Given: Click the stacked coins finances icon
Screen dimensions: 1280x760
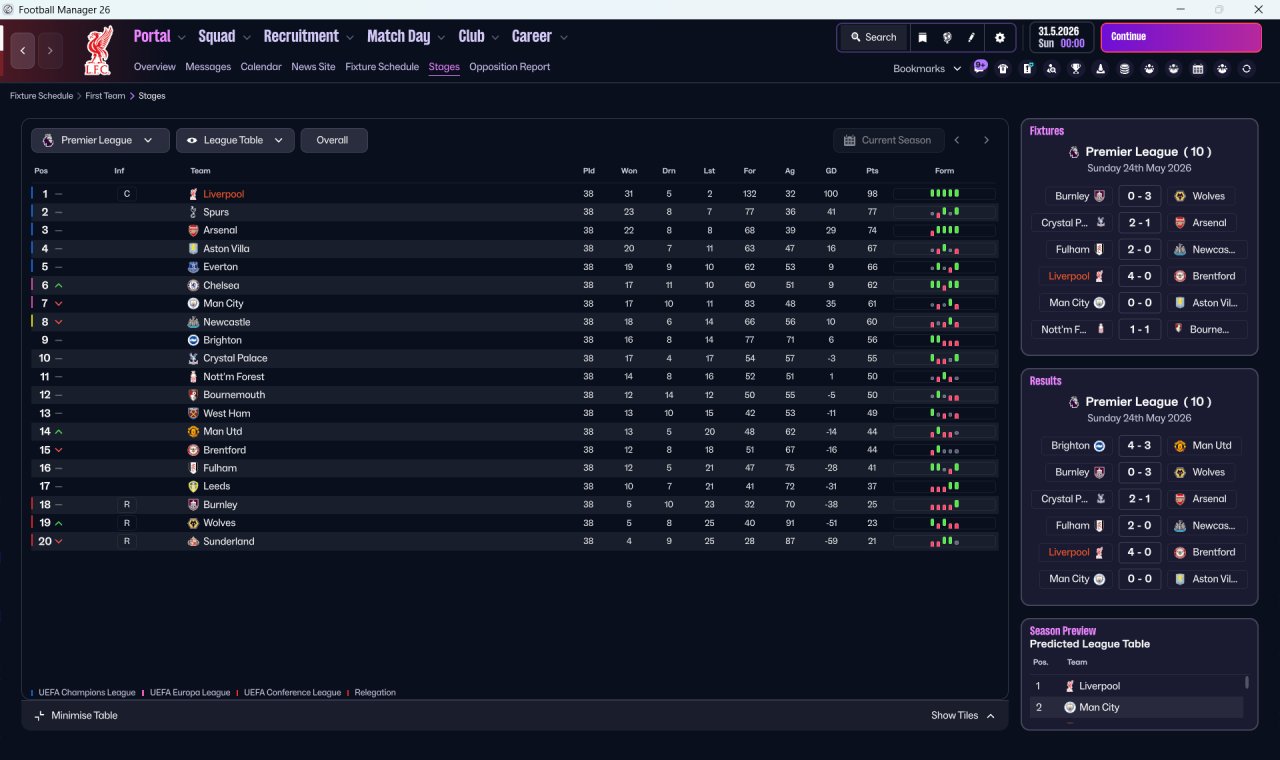Looking at the screenshot, I should click(x=1124, y=69).
